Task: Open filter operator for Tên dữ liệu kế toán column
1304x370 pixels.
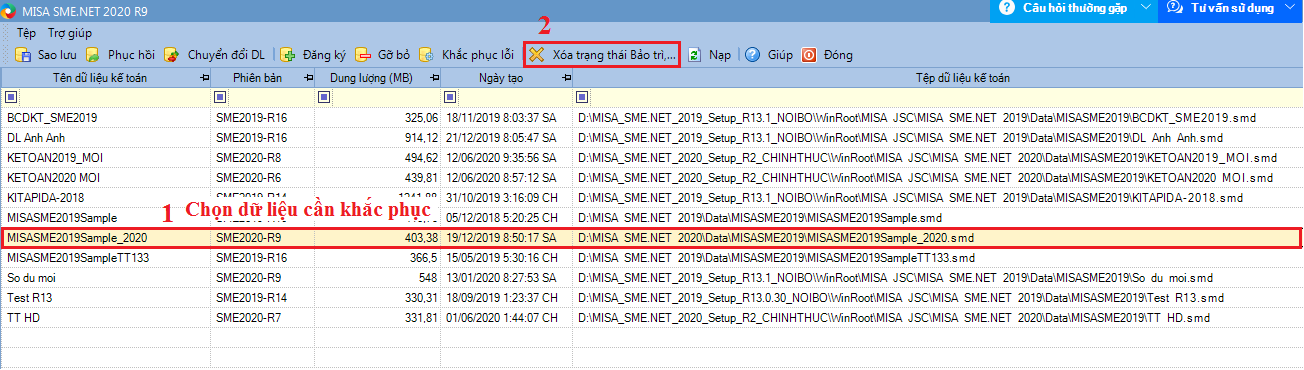Action: click(x=11, y=97)
